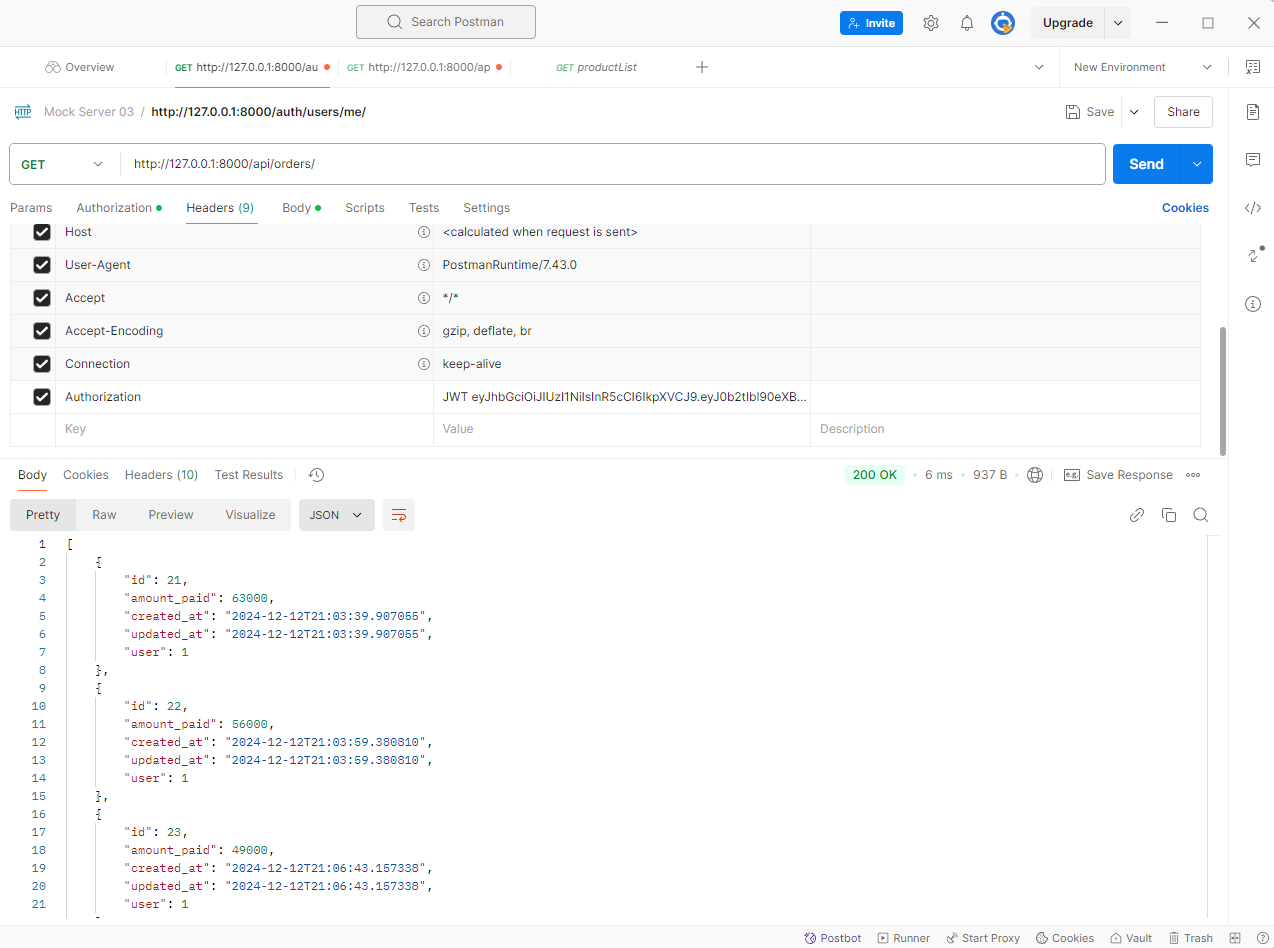Open Runner from the status bar
Image resolution: width=1274 pixels, height=948 pixels.
904,938
